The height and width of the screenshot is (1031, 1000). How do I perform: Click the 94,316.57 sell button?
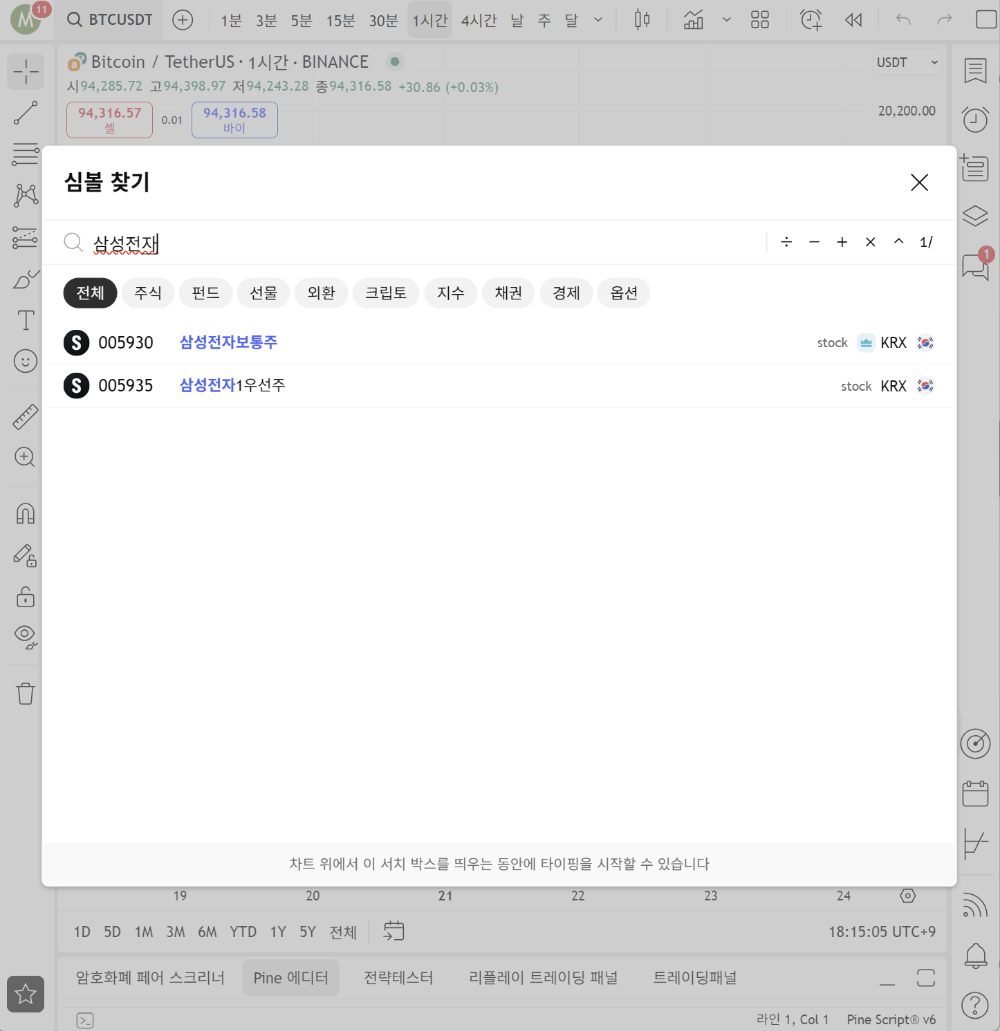(110, 120)
